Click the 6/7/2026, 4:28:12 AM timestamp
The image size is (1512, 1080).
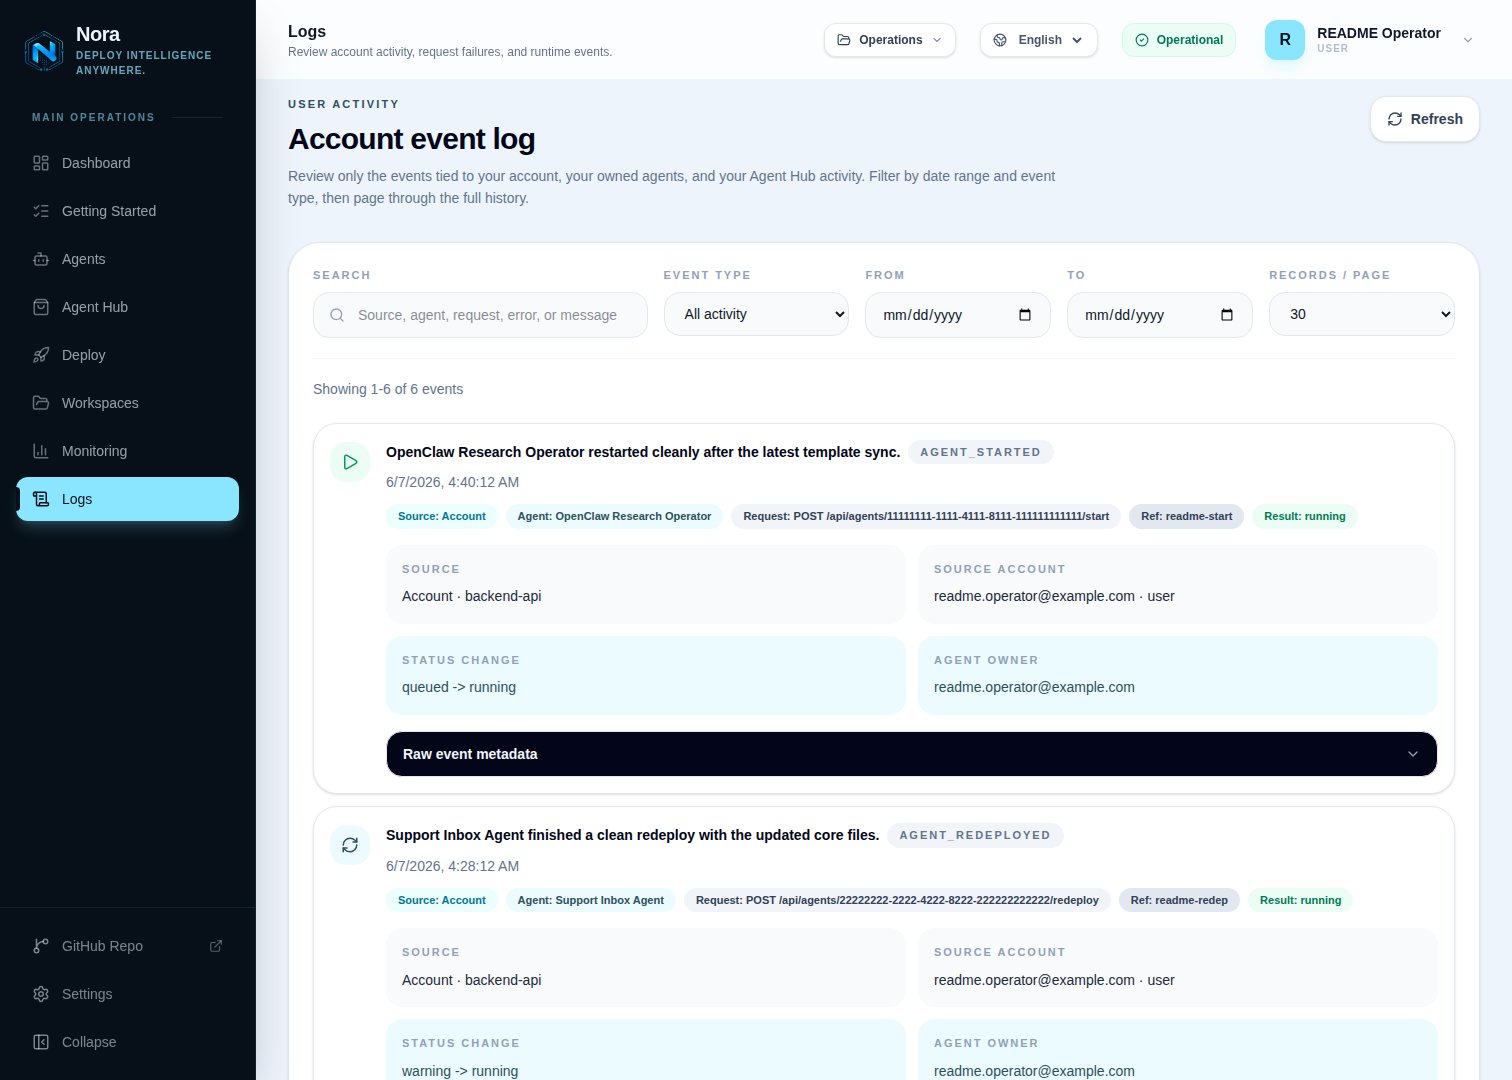click(452, 866)
